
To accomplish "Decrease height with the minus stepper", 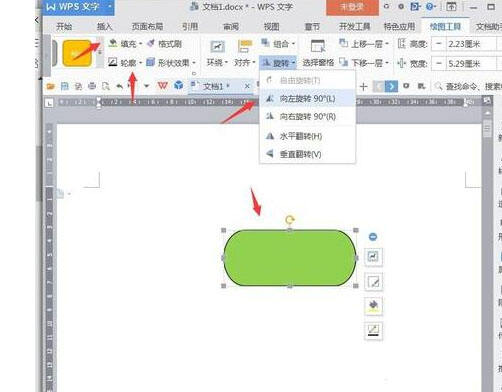I will (439, 44).
